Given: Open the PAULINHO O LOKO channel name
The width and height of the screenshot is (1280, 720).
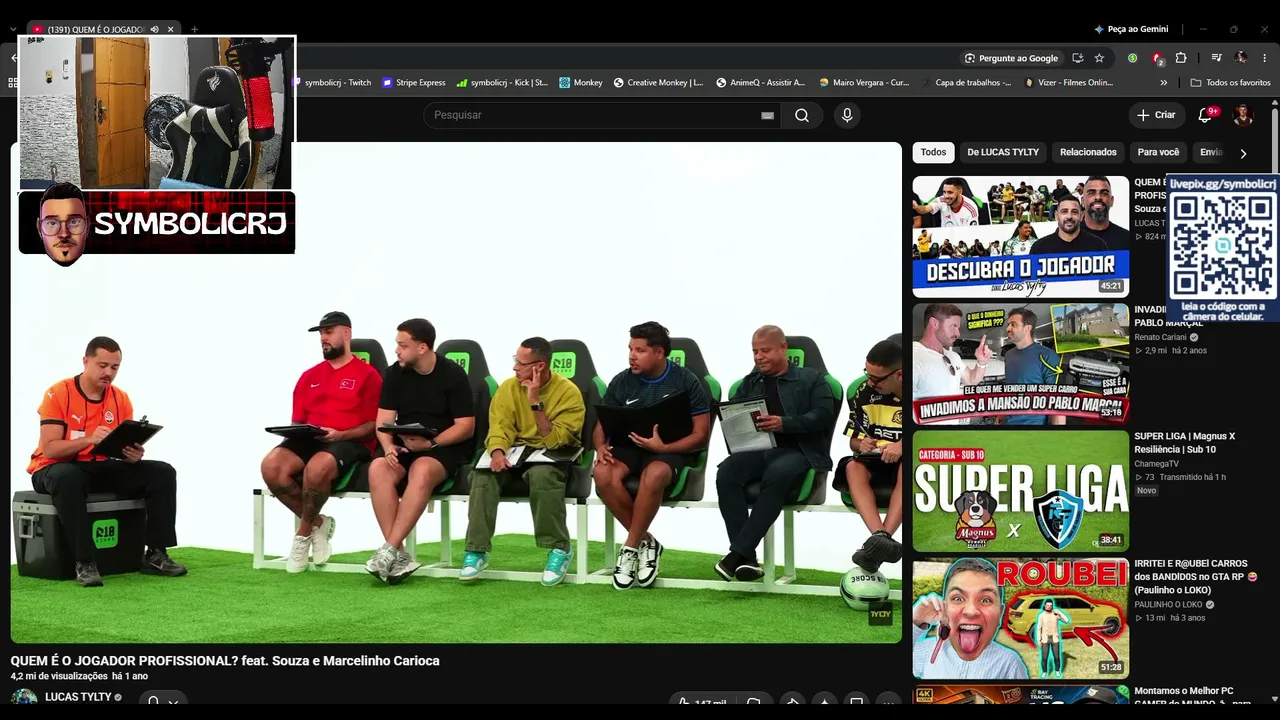Looking at the screenshot, I should click(x=1168, y=605).
